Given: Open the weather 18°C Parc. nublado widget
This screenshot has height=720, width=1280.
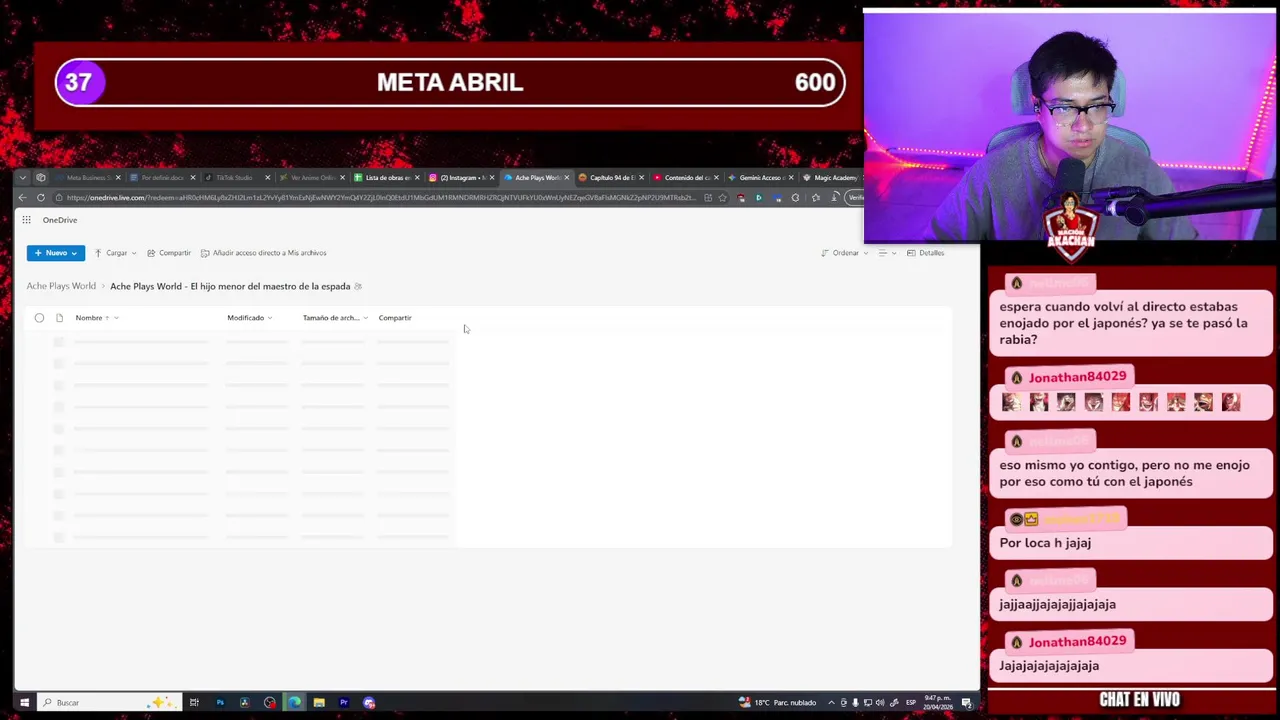Looking at the screenshot, I should (778, 703).
